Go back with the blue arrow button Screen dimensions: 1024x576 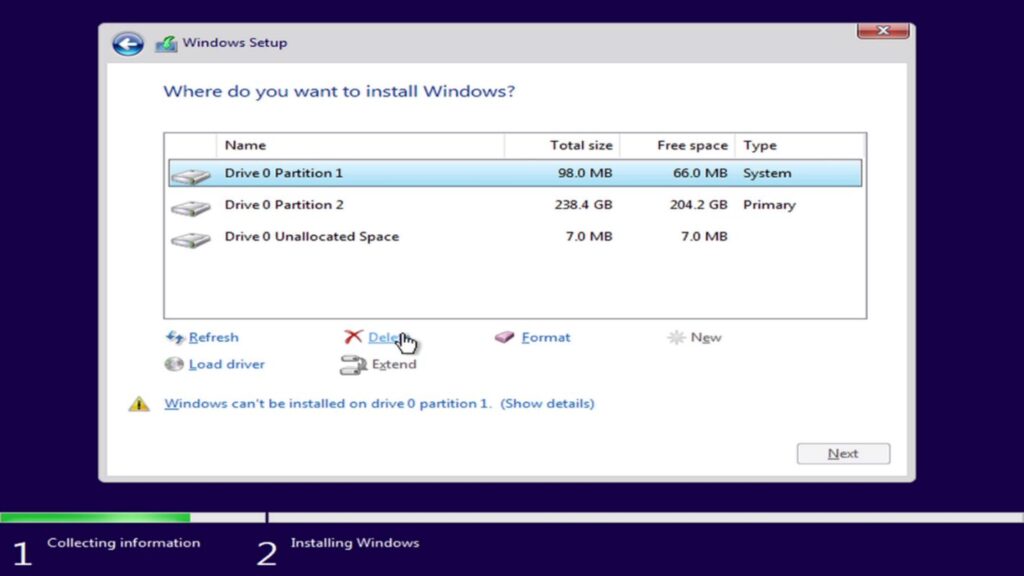pos(128,44)
